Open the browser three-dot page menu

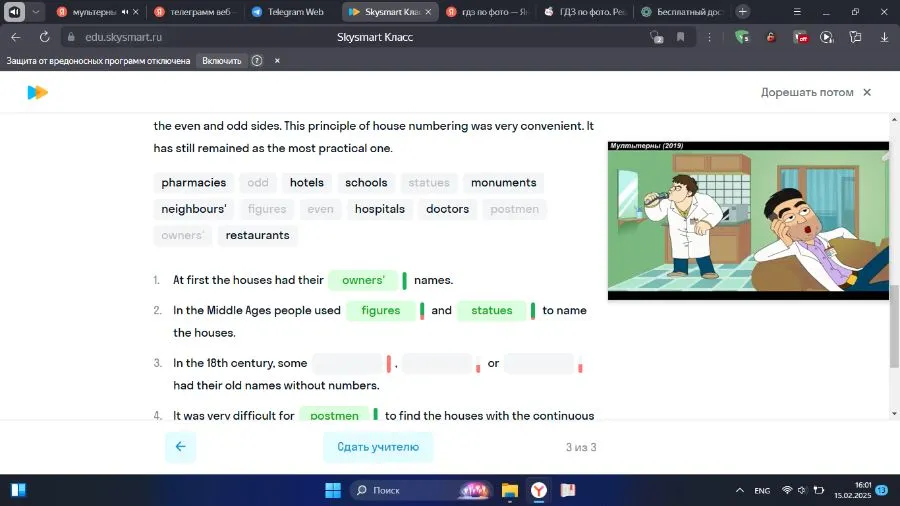[709, 37]
